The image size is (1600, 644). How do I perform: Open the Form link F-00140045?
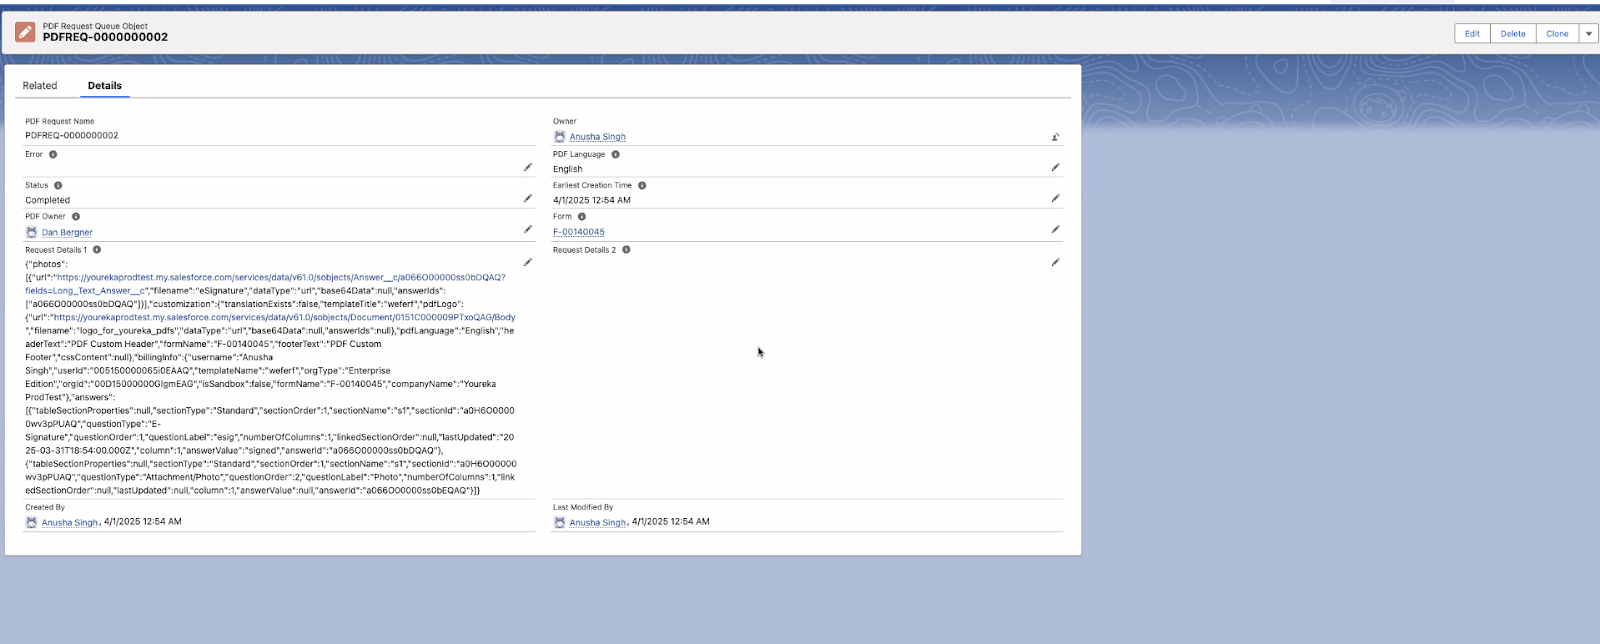(579, 232)
